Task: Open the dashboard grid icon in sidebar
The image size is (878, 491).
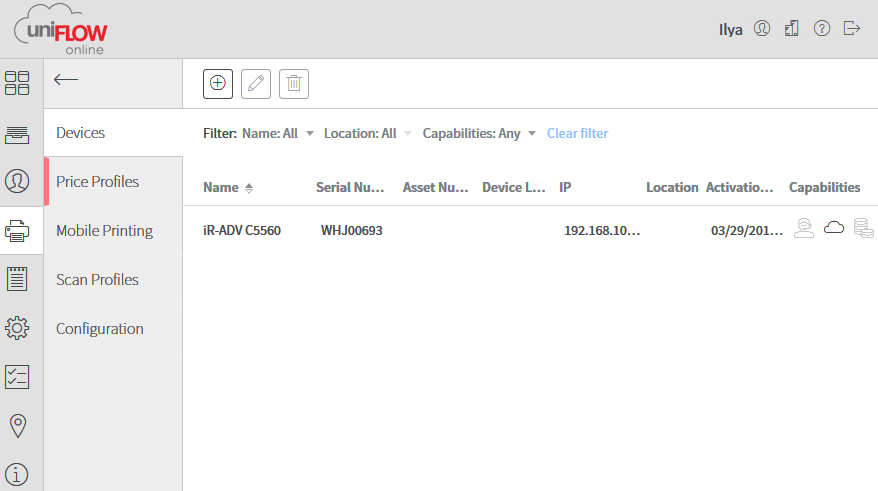Action: [x=17, y=83]
